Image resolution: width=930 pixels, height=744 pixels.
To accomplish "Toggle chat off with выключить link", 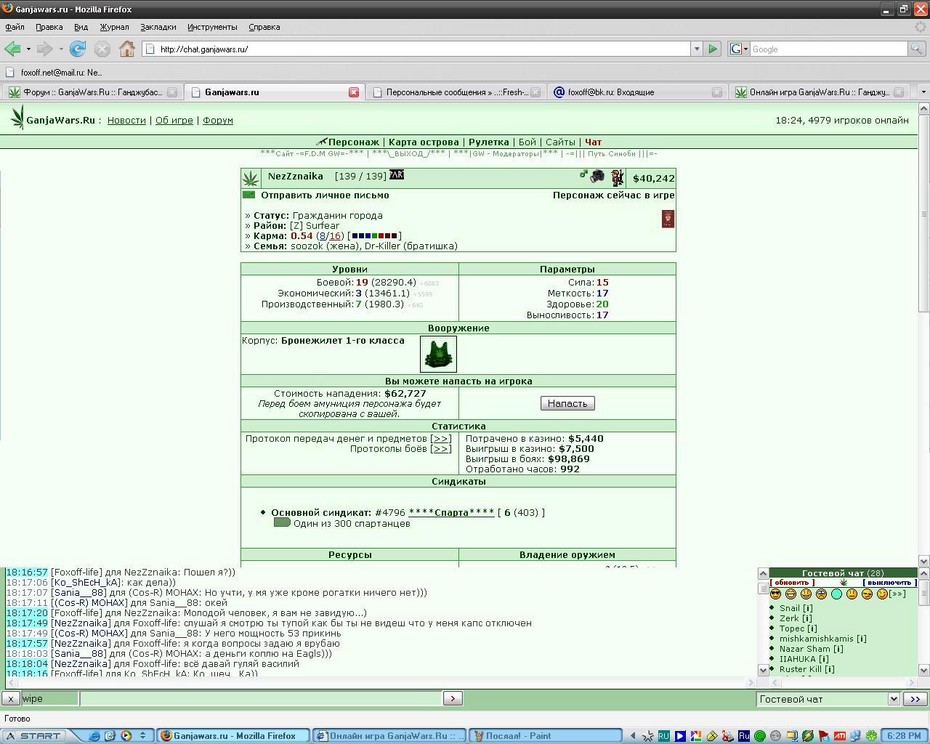I will click(889, 583).
